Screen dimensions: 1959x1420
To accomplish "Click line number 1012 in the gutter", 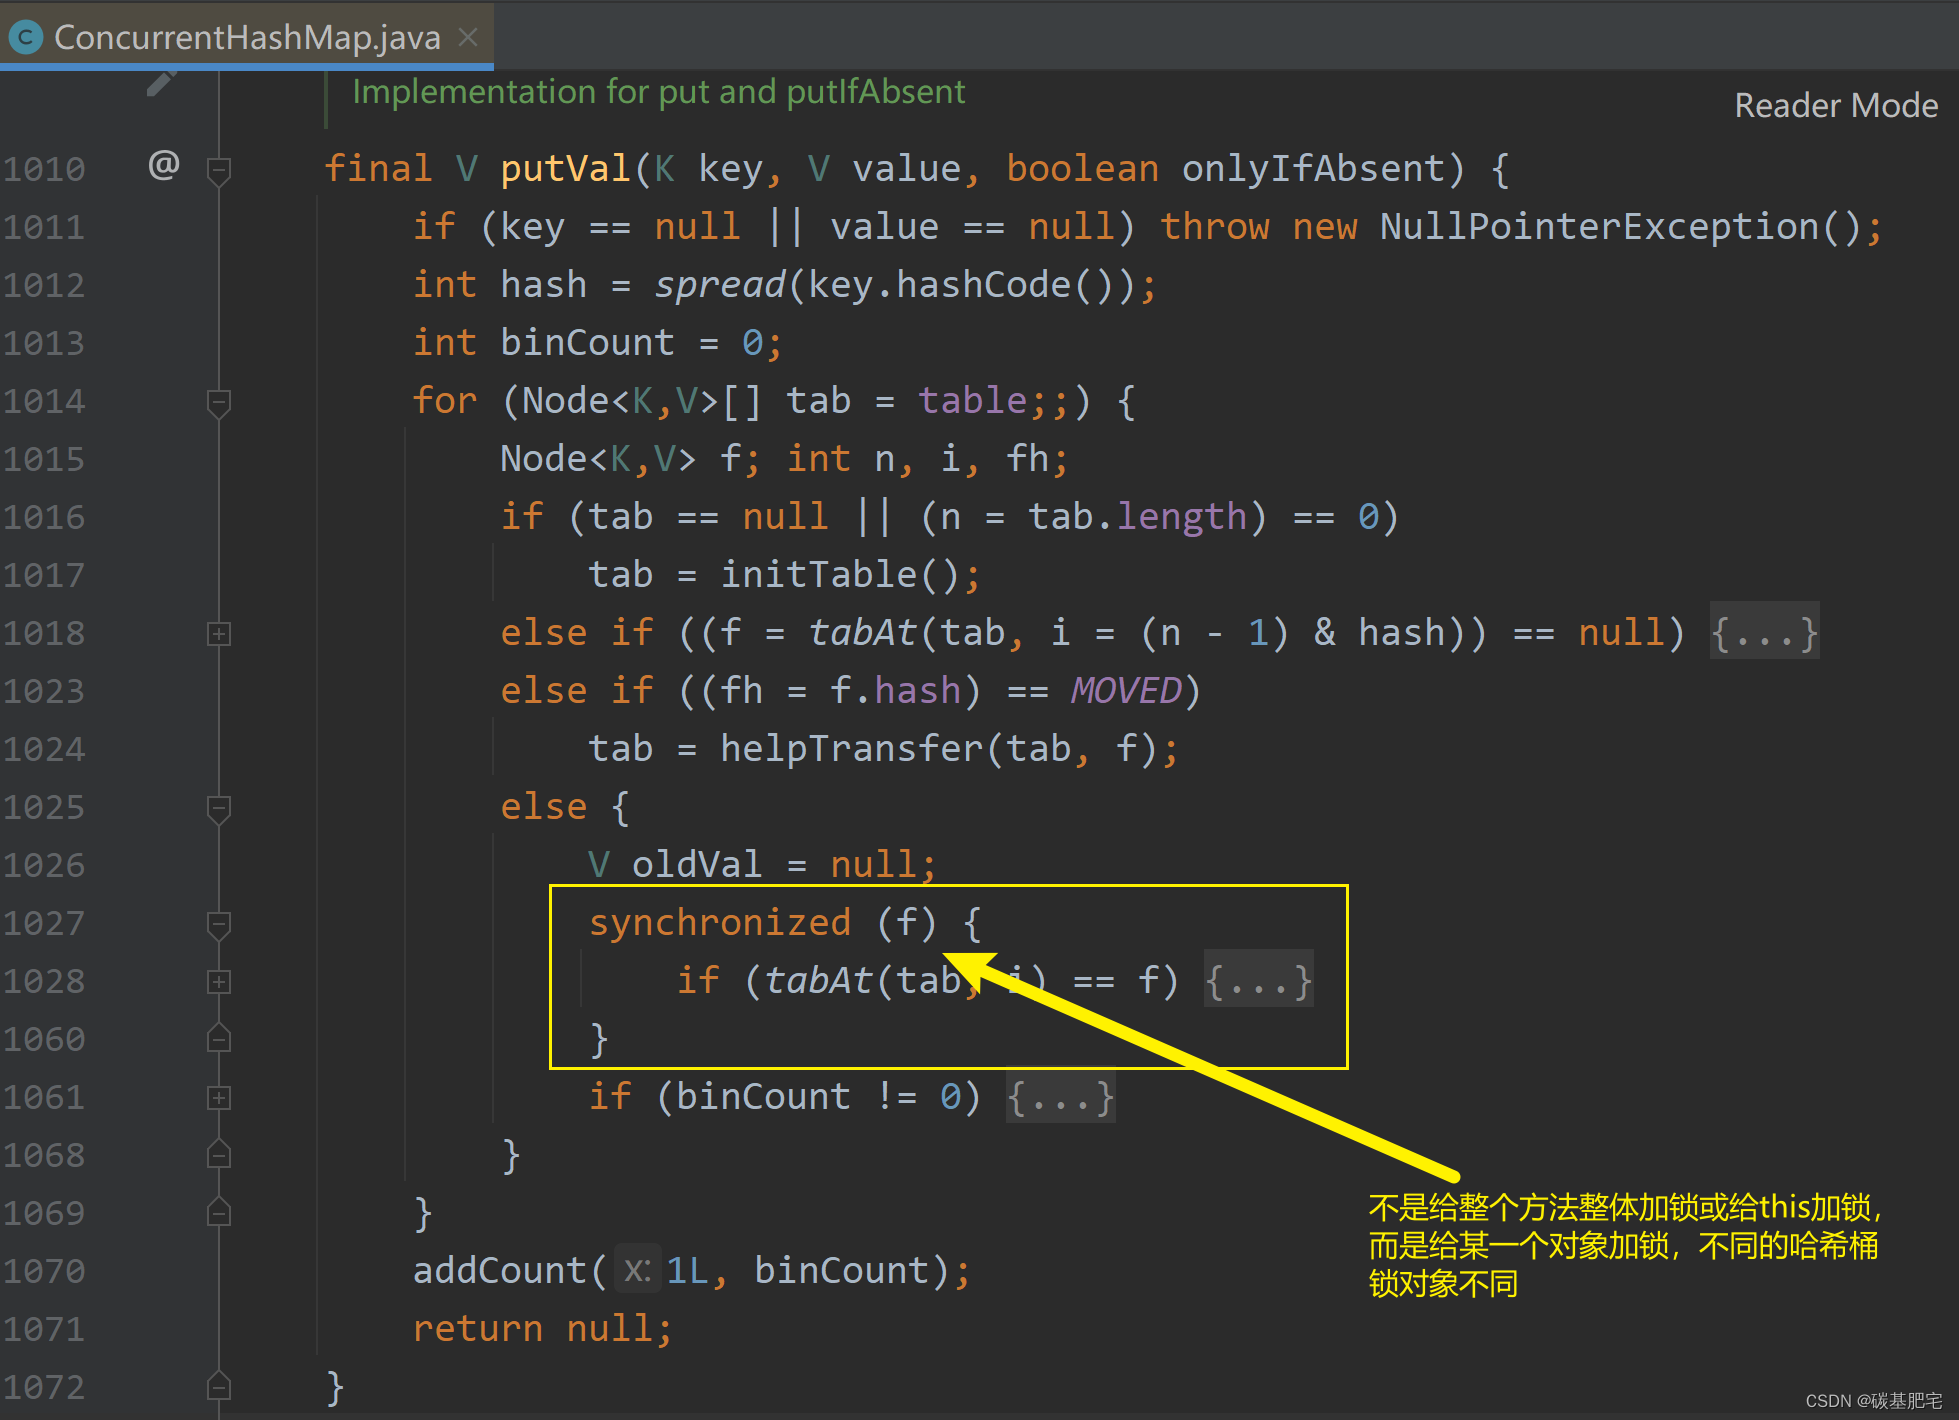I will coord(45,286).
